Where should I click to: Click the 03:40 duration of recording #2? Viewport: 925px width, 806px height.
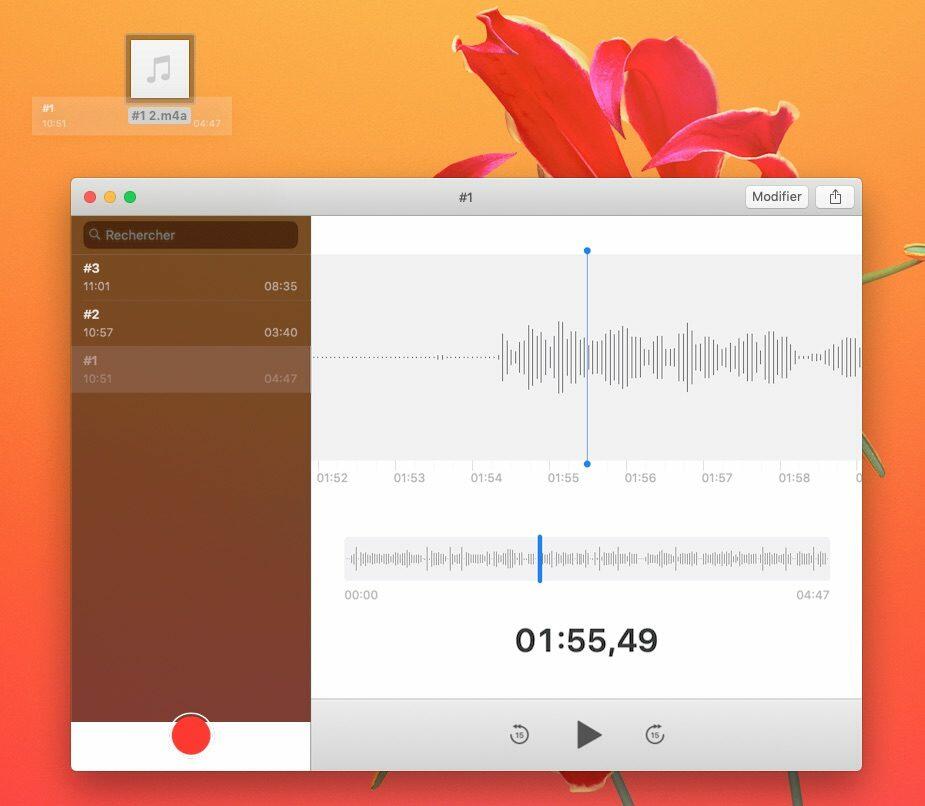point(280,333)
